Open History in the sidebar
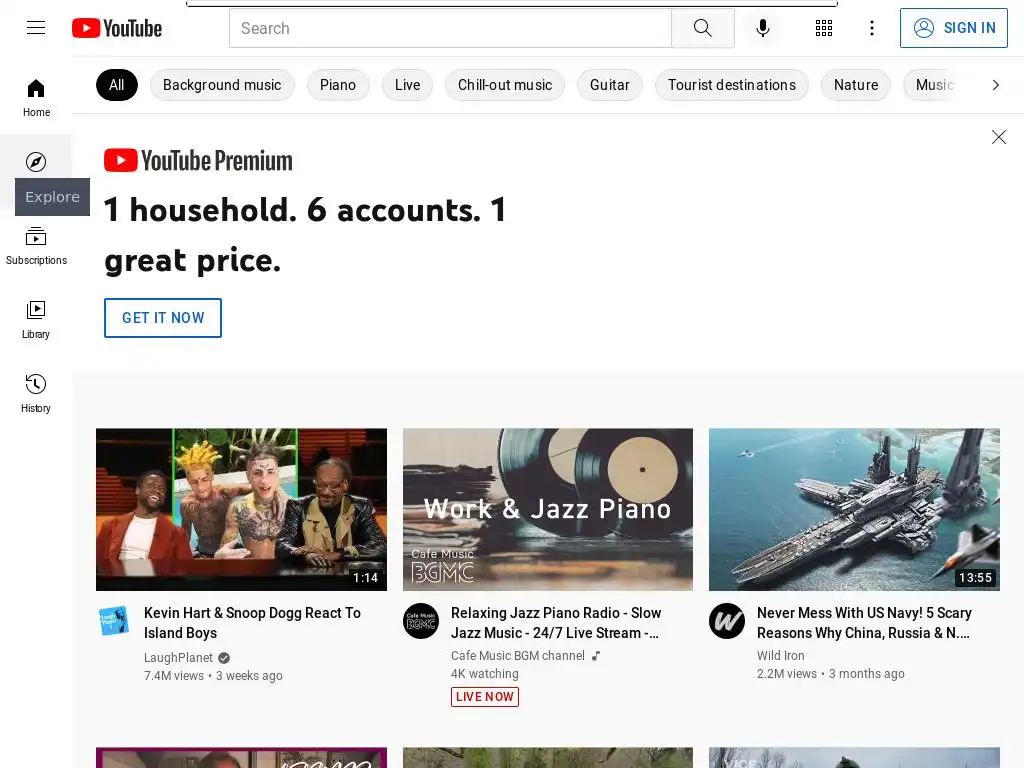Screen dimensions: 1024x768 click(36, 394)
